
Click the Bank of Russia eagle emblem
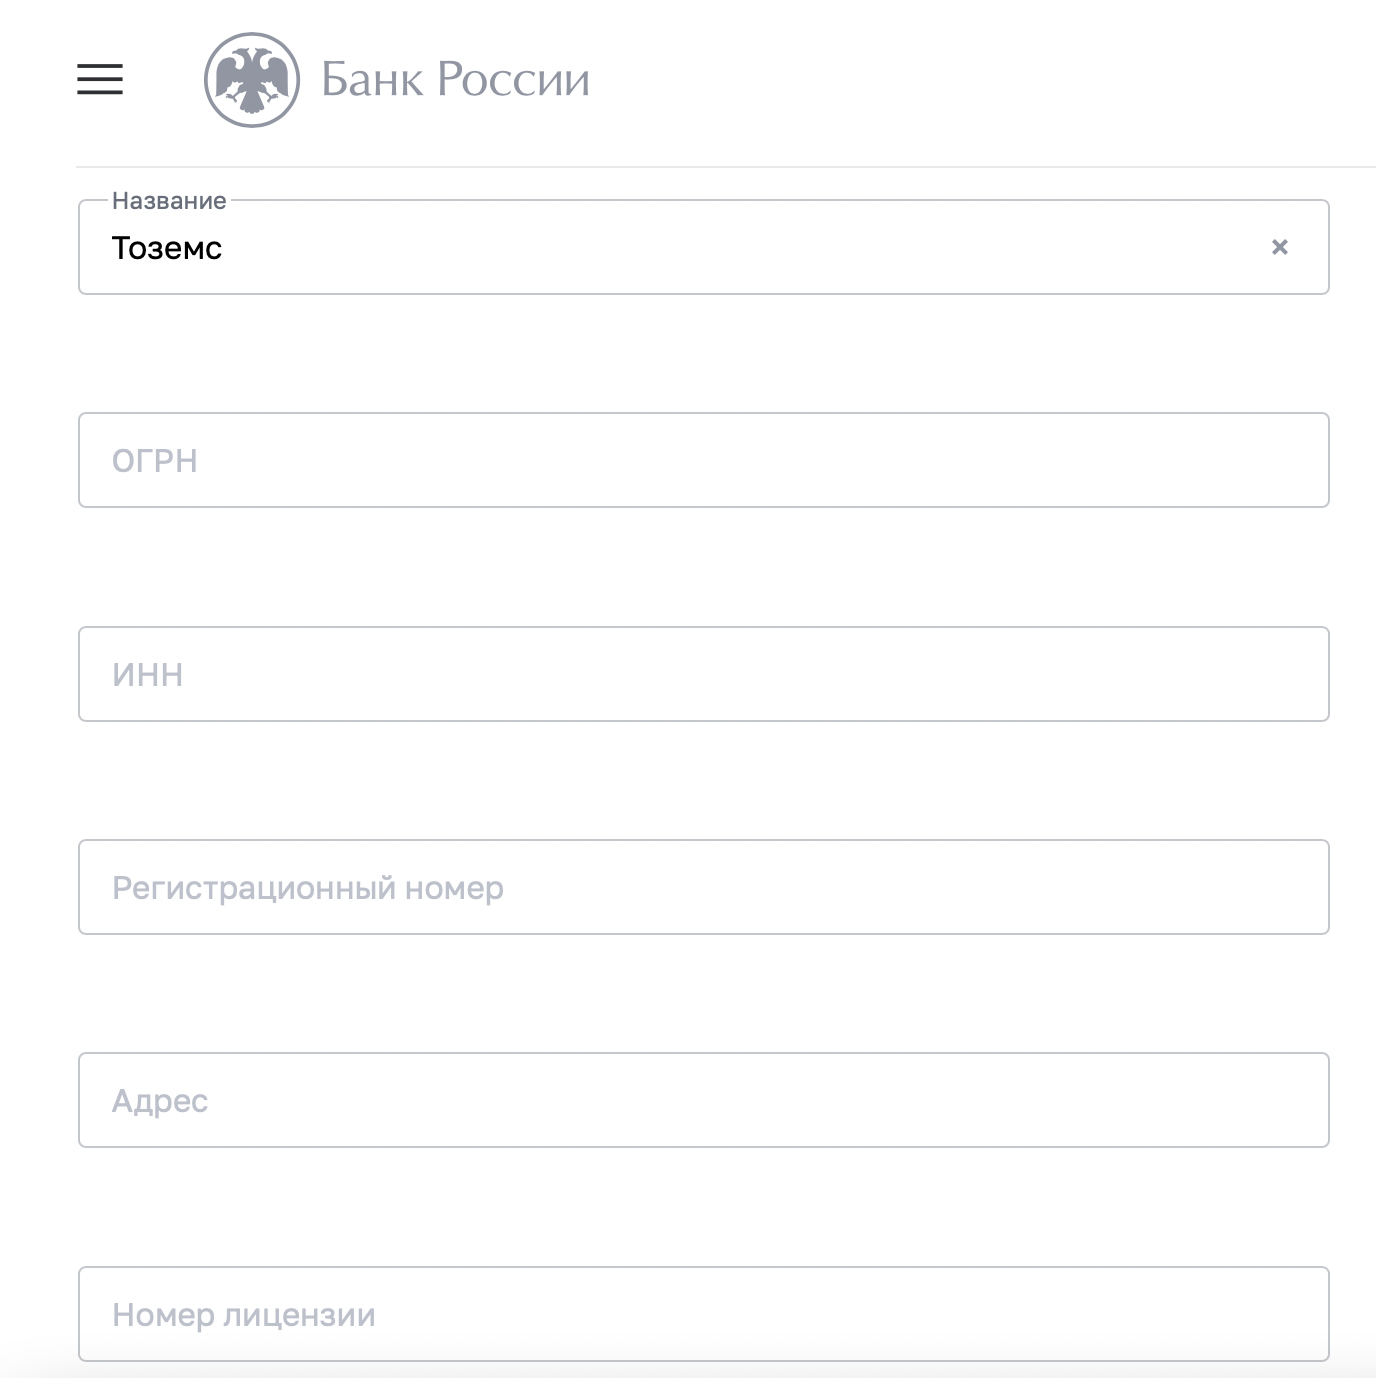tap(252, 80)
